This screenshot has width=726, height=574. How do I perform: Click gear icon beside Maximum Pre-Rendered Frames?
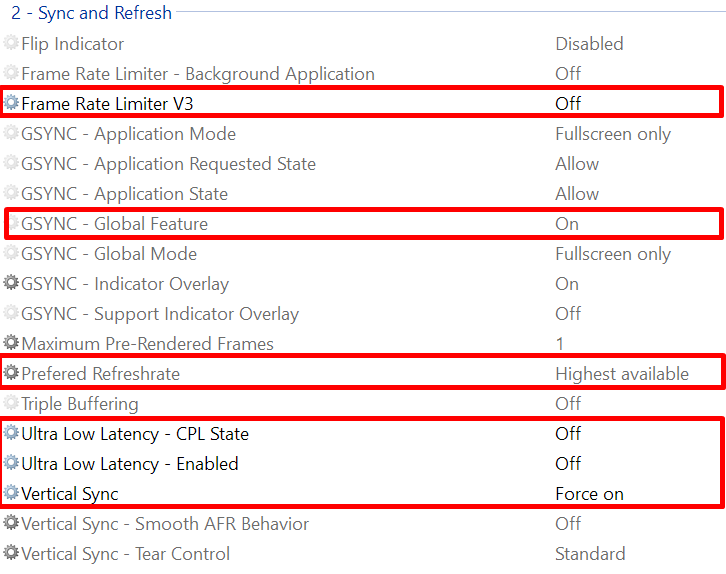[11, 343]
